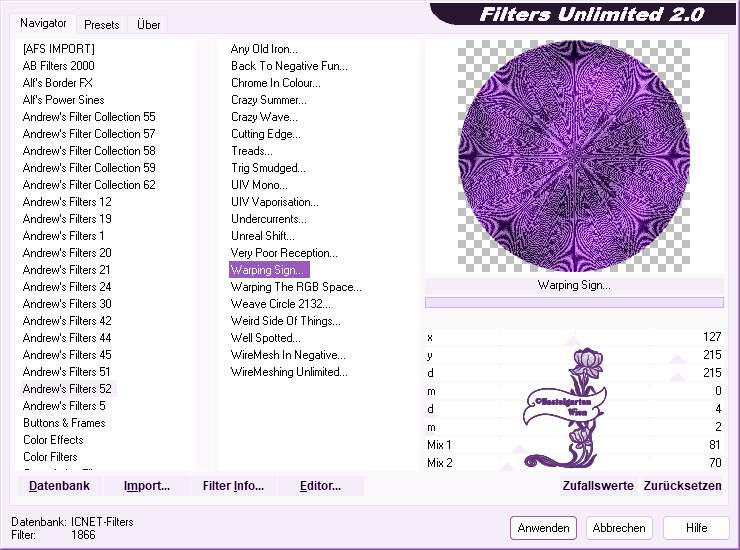The image size is (740, 550).
Task: Select Andrew's Filters 1 category
Action: (x=63, y=236)
